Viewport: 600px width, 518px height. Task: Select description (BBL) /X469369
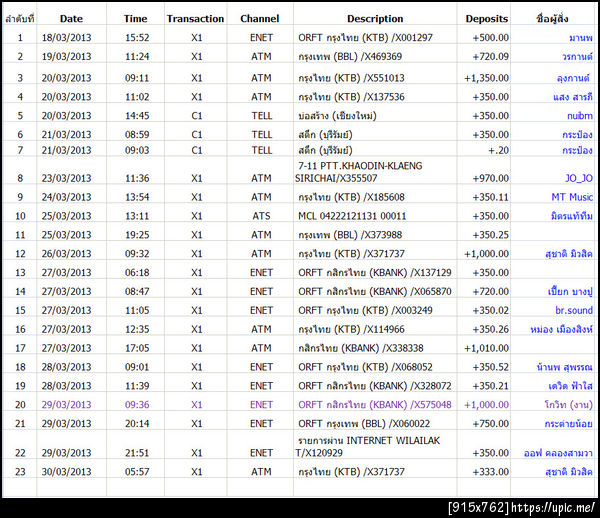pos(350,57)
